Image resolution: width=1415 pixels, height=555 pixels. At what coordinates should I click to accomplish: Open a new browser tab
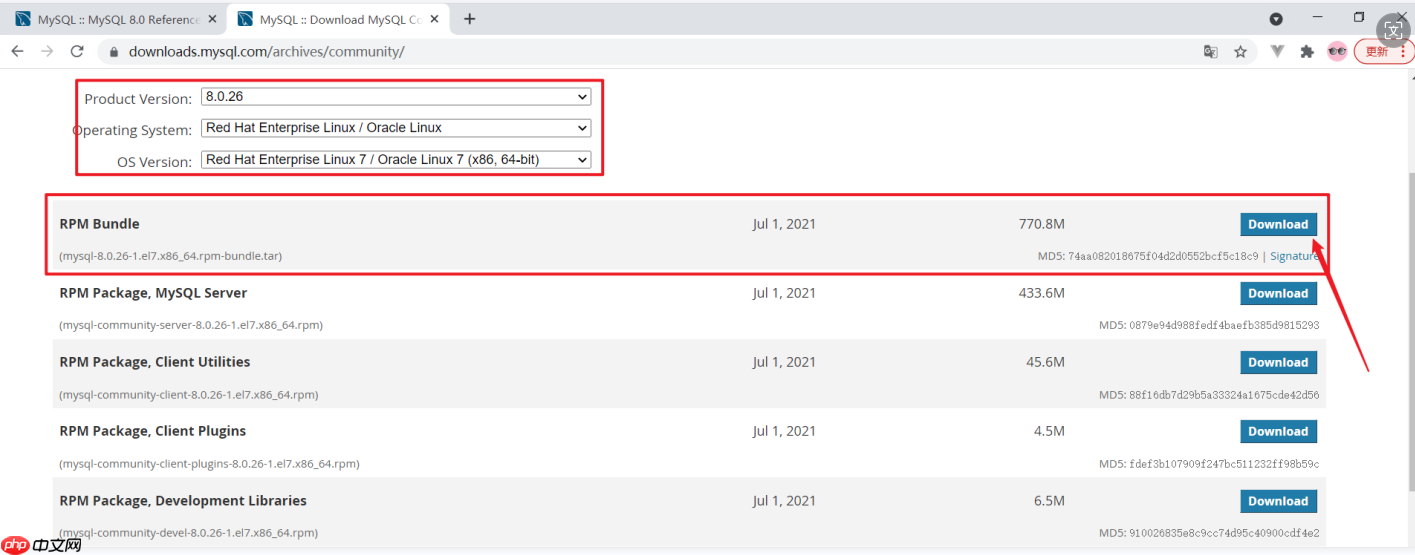tap(470, 19)
